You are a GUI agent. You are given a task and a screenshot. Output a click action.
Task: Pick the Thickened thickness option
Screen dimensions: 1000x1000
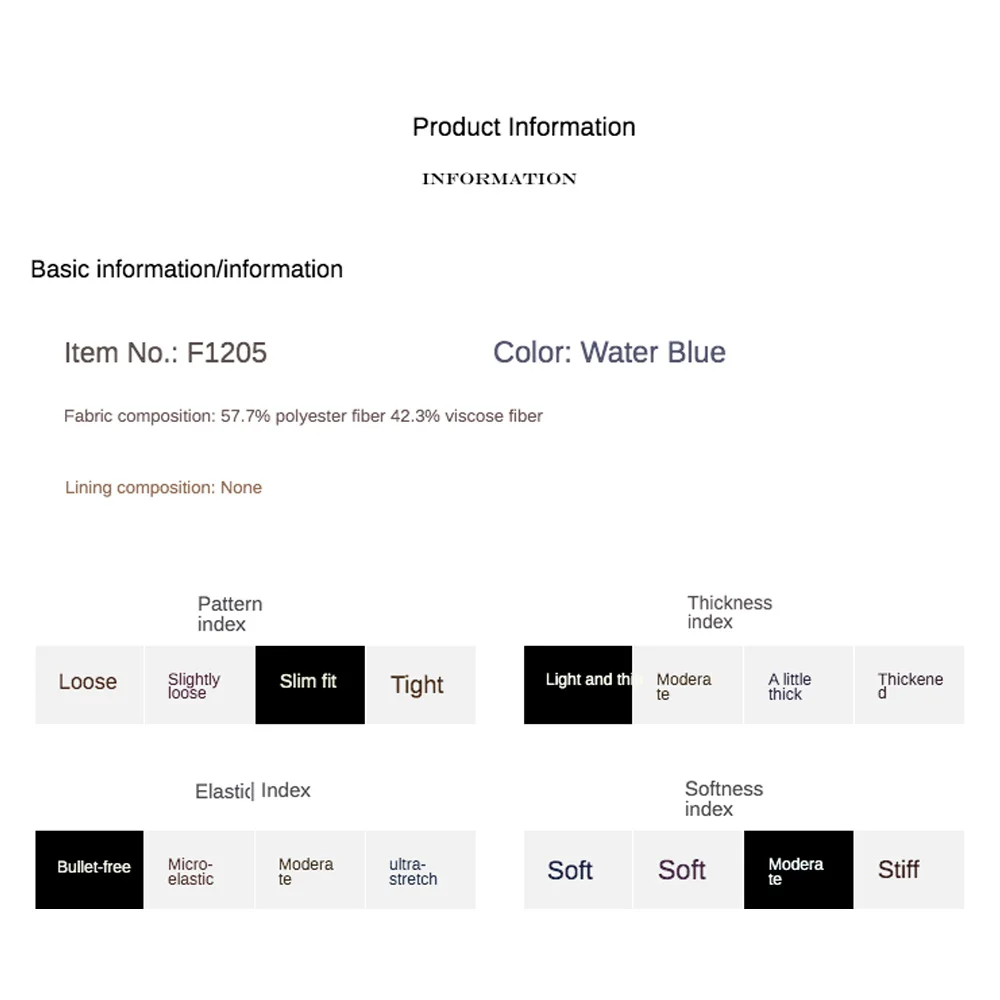point(909,684)
